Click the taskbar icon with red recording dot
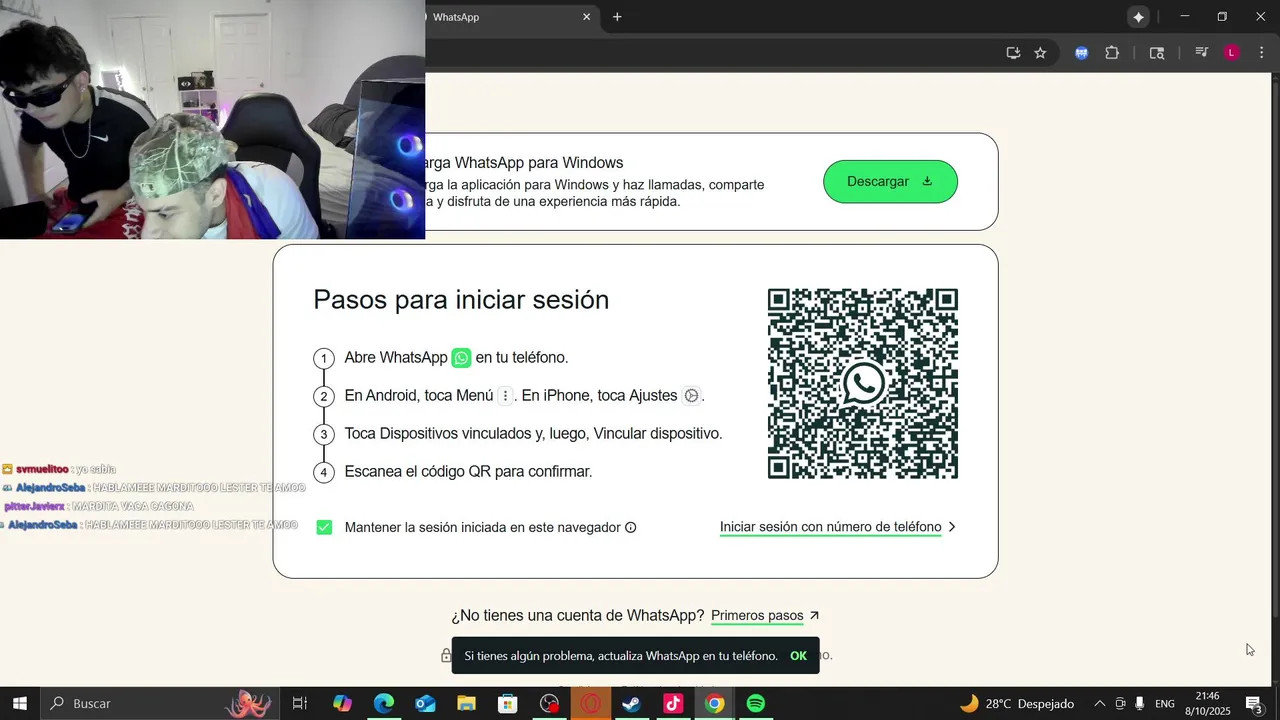The width and height of the screenshot is (1280, 720). click(x=549, y=704)
